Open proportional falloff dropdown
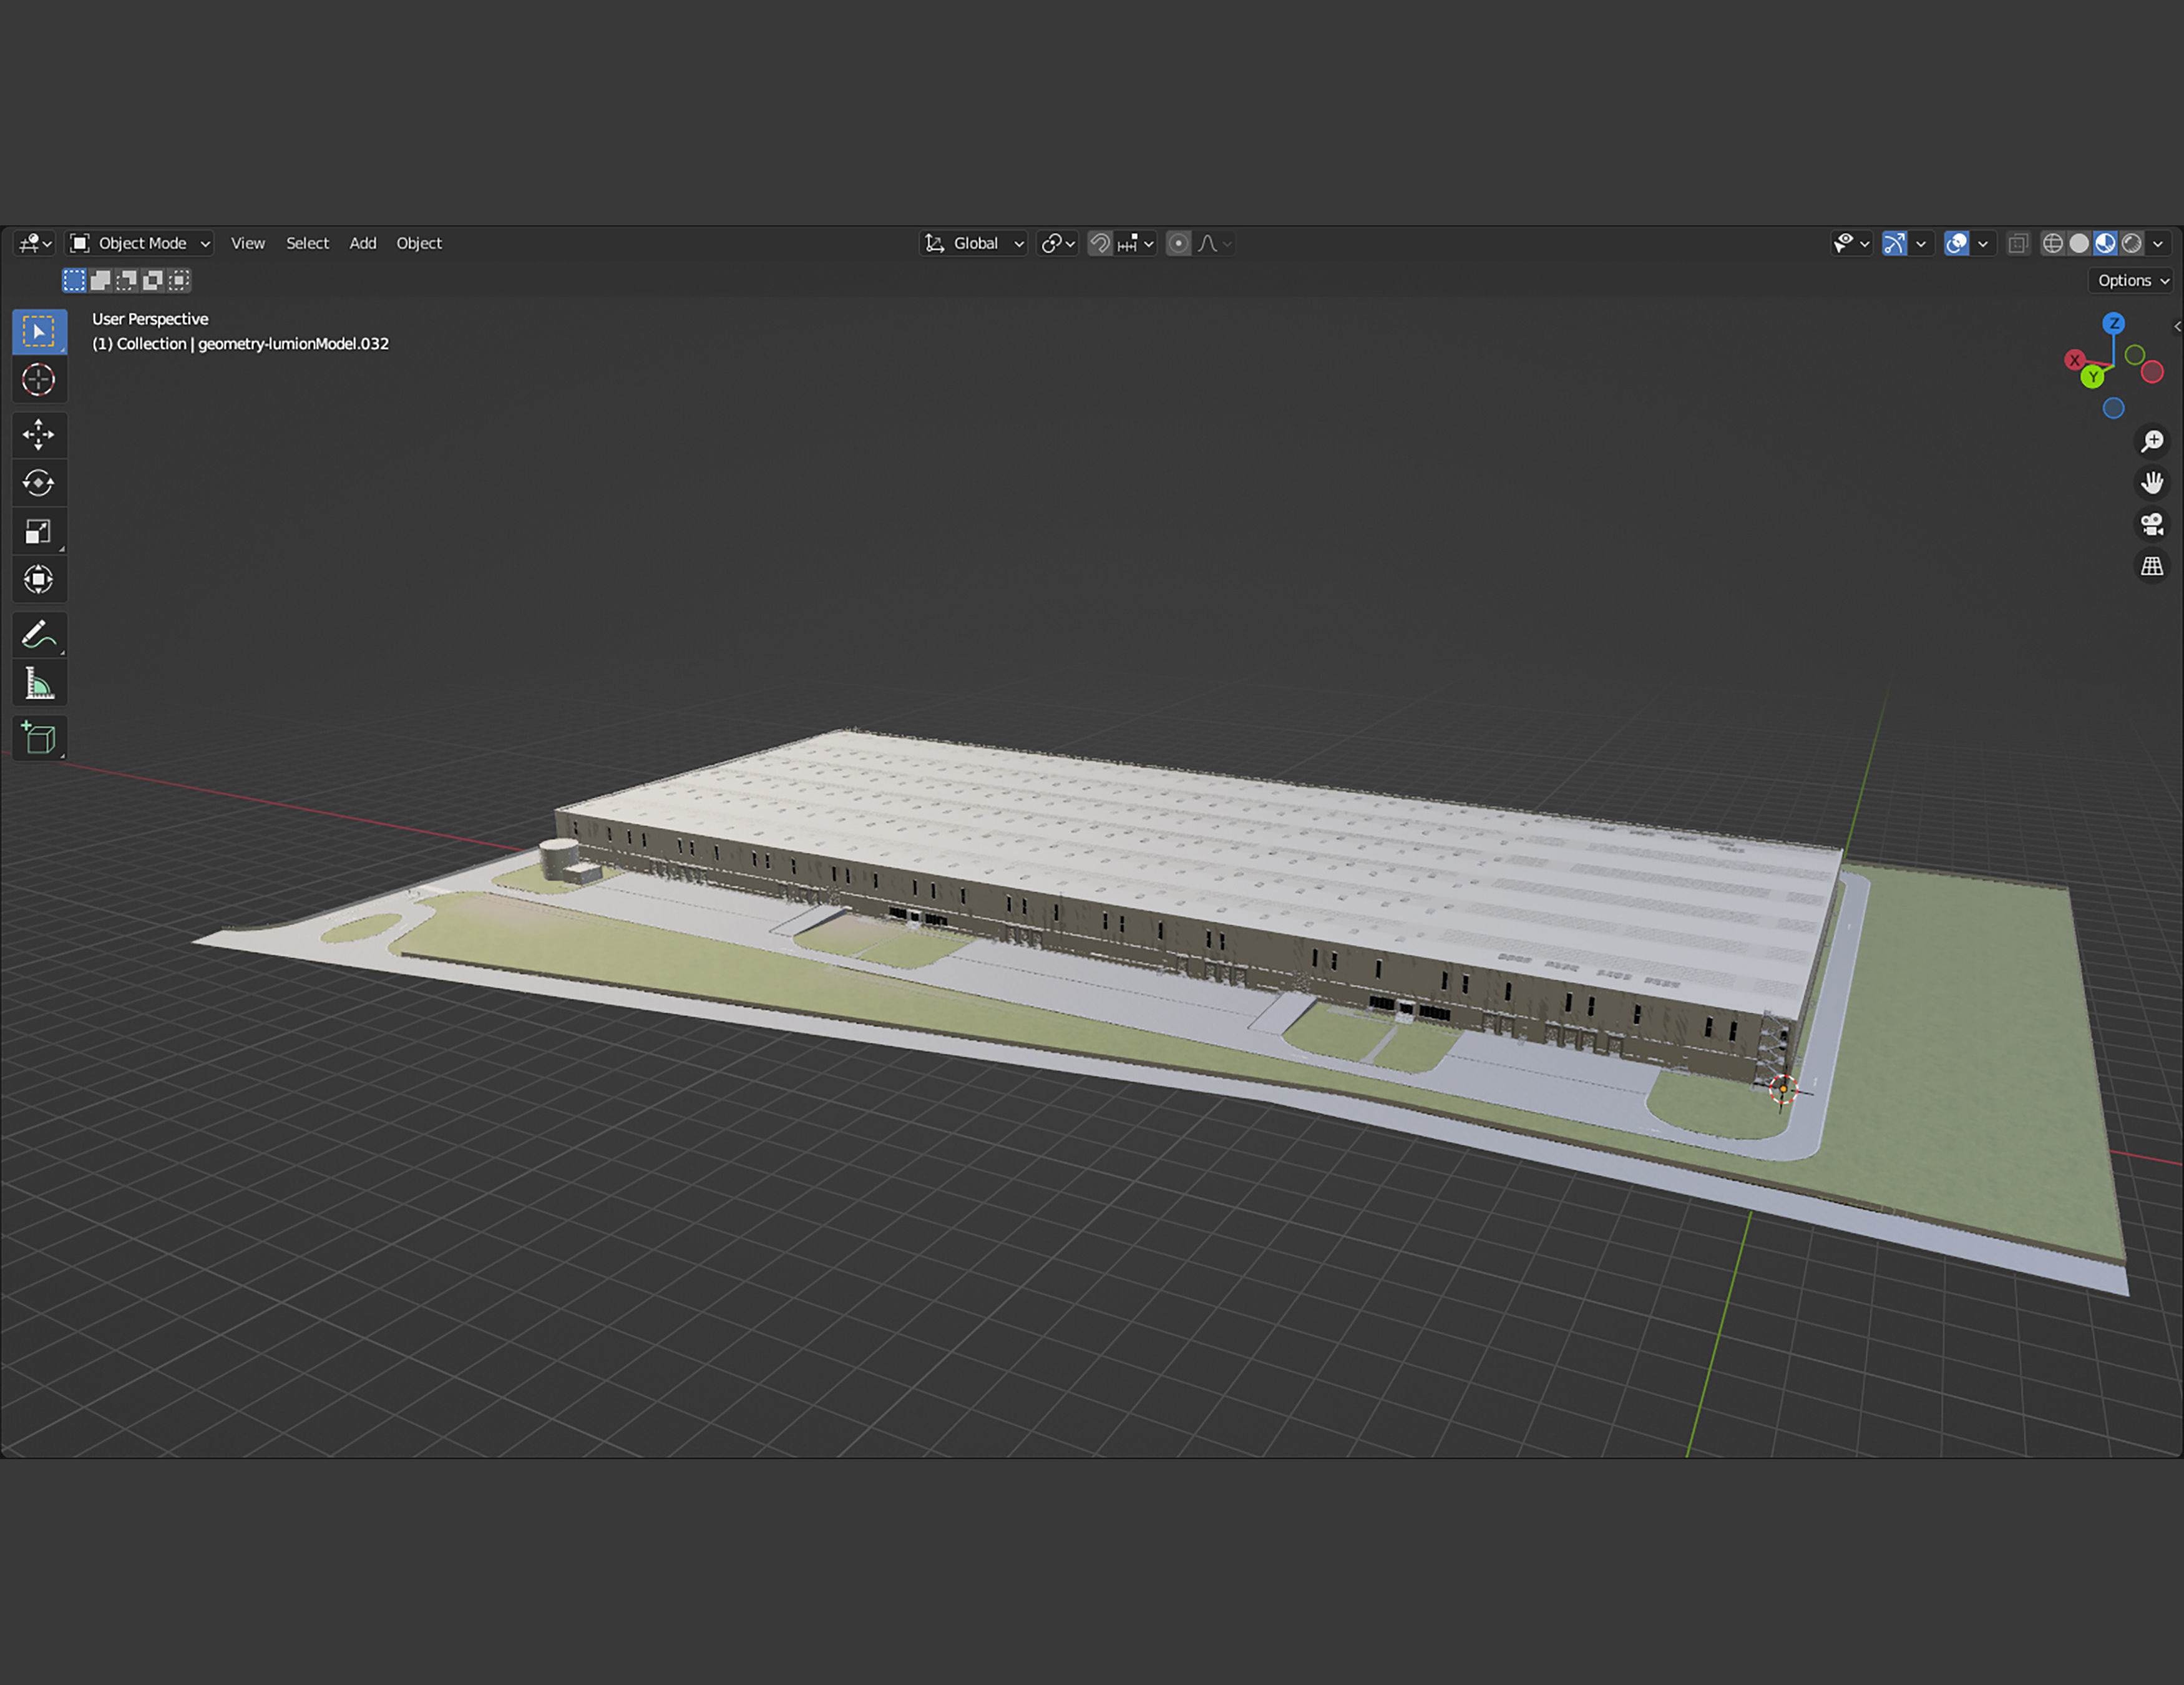This screenshot has width=2184, height=1685. point(1214,243)
